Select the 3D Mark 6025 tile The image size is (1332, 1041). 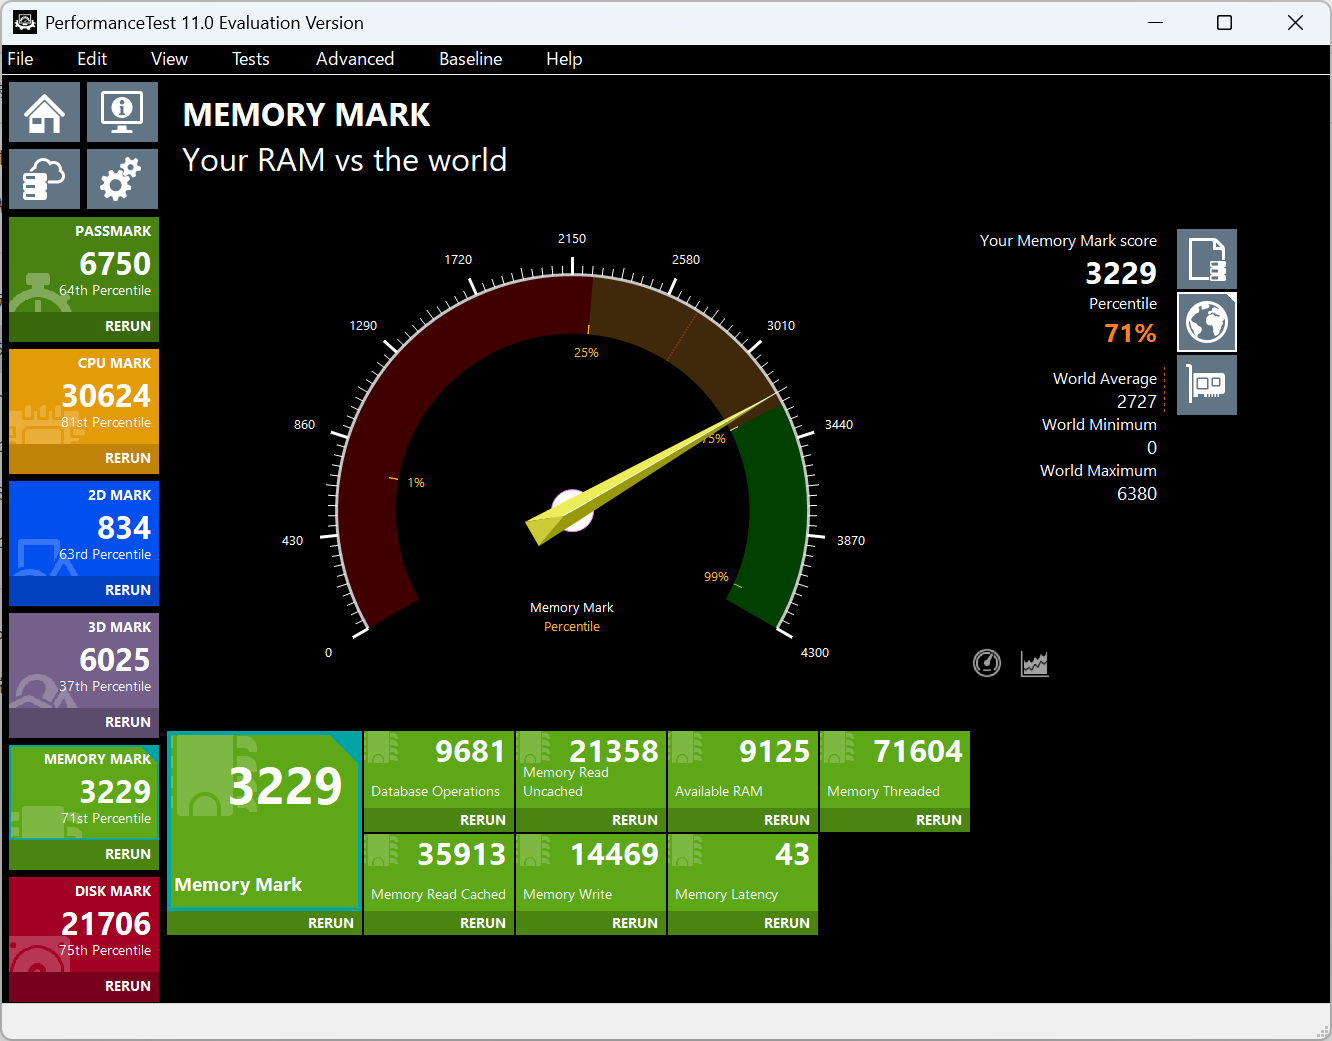click(84, 661)
